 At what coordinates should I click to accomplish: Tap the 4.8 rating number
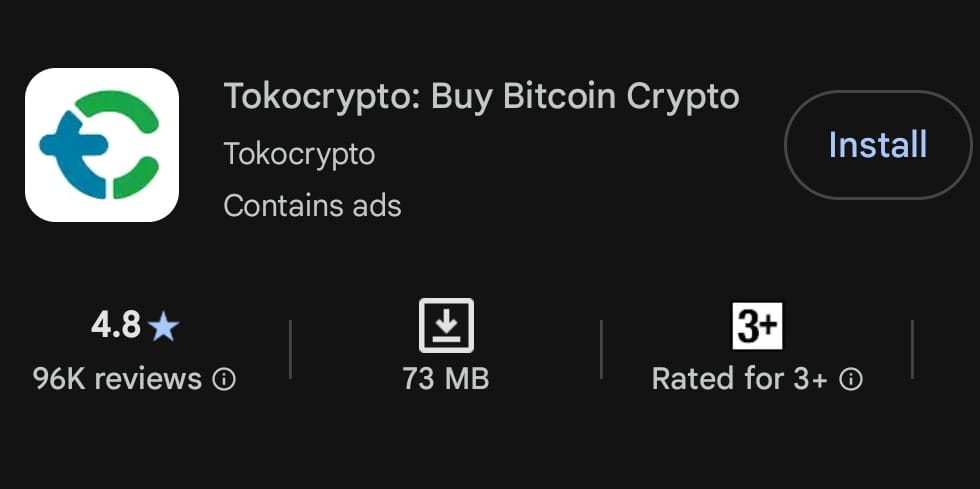(116, 325)
